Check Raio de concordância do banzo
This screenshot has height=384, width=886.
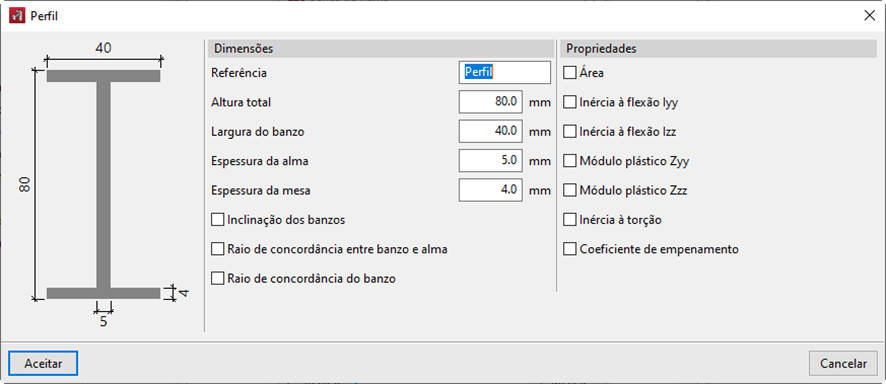217,278
